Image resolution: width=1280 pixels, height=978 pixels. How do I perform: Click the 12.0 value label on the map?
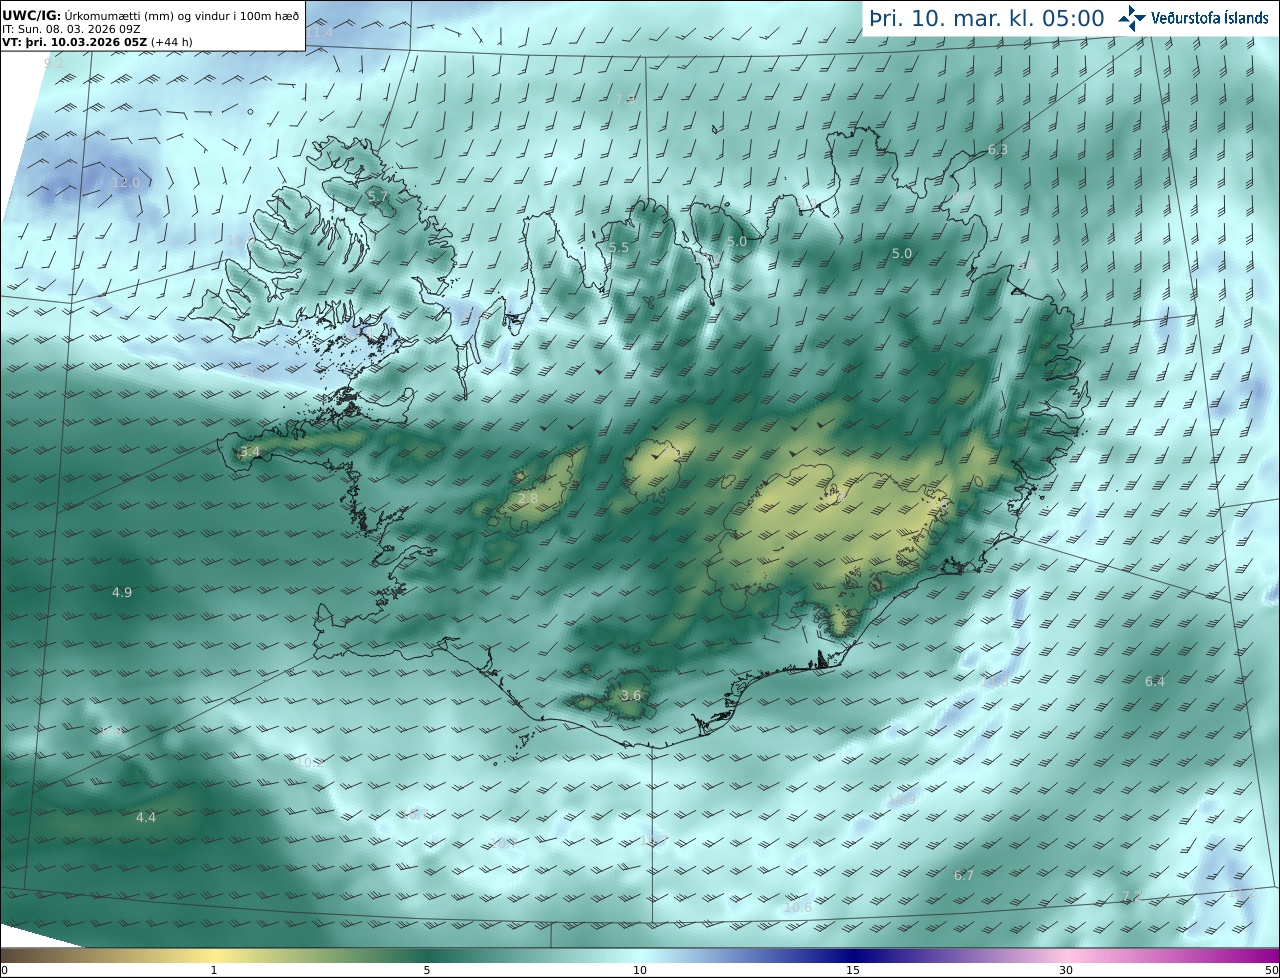point(126,182)
